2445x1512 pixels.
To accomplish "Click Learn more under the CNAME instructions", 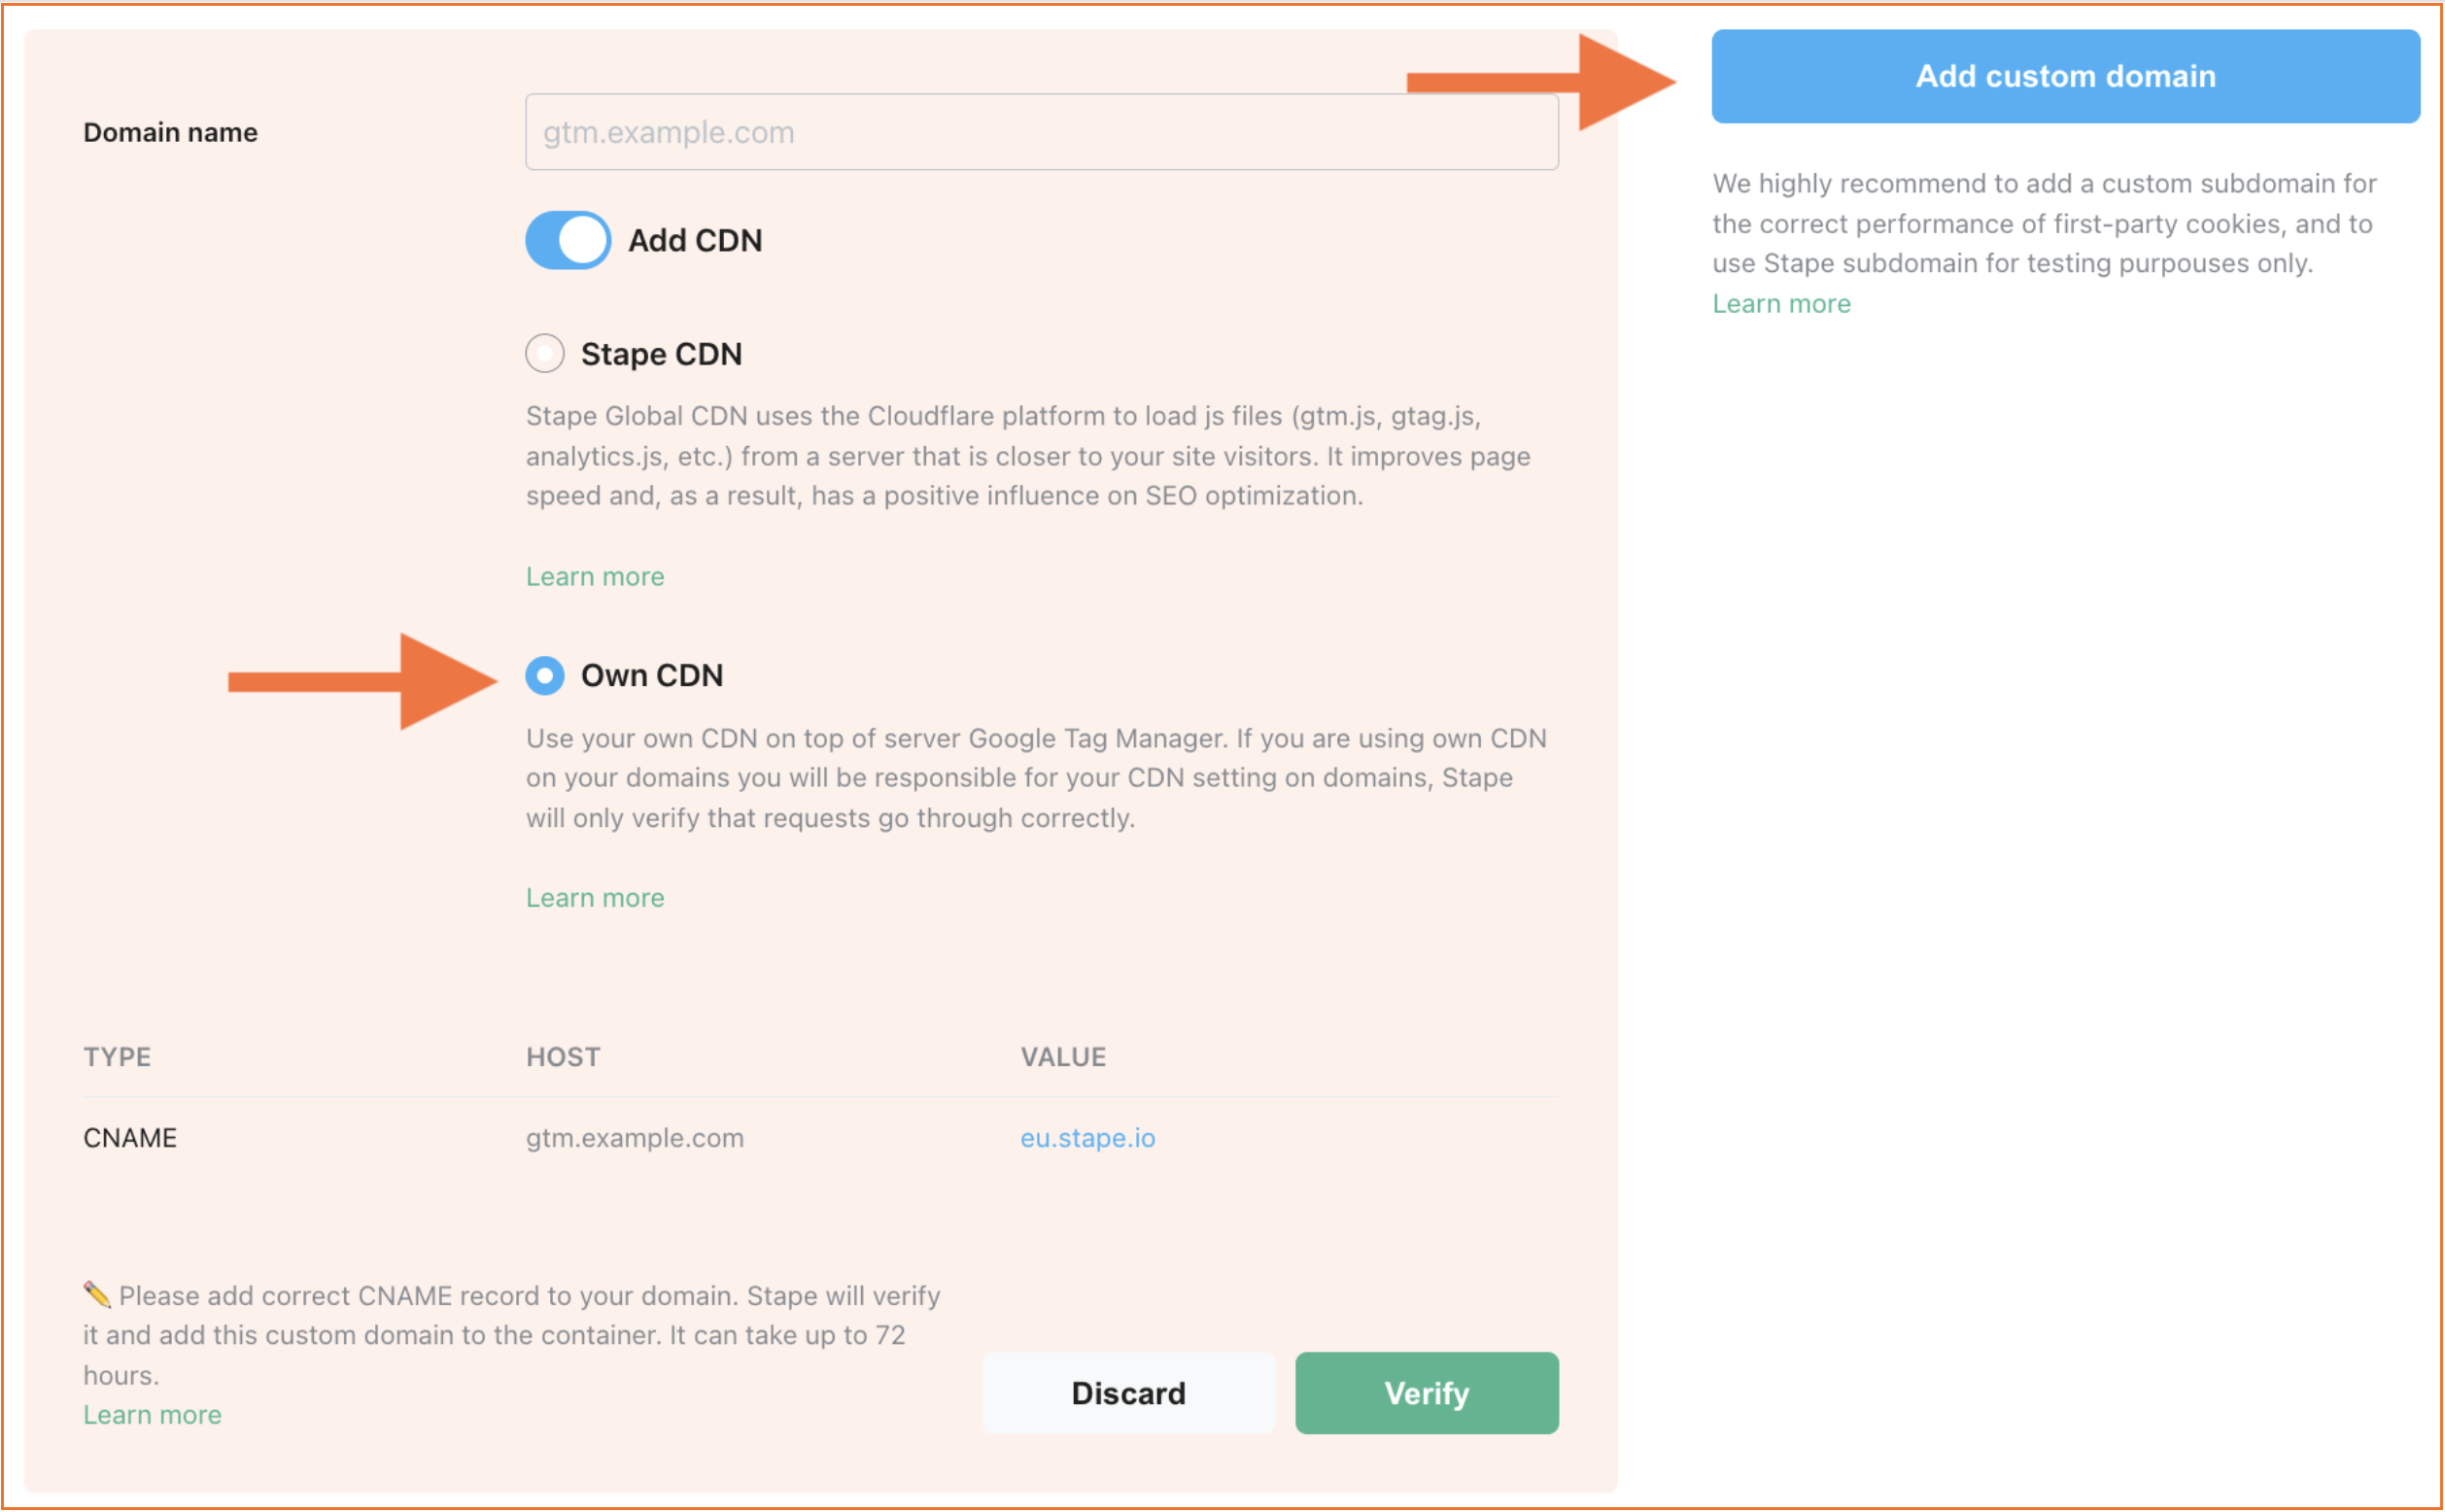I will [x=152, y=1414].
